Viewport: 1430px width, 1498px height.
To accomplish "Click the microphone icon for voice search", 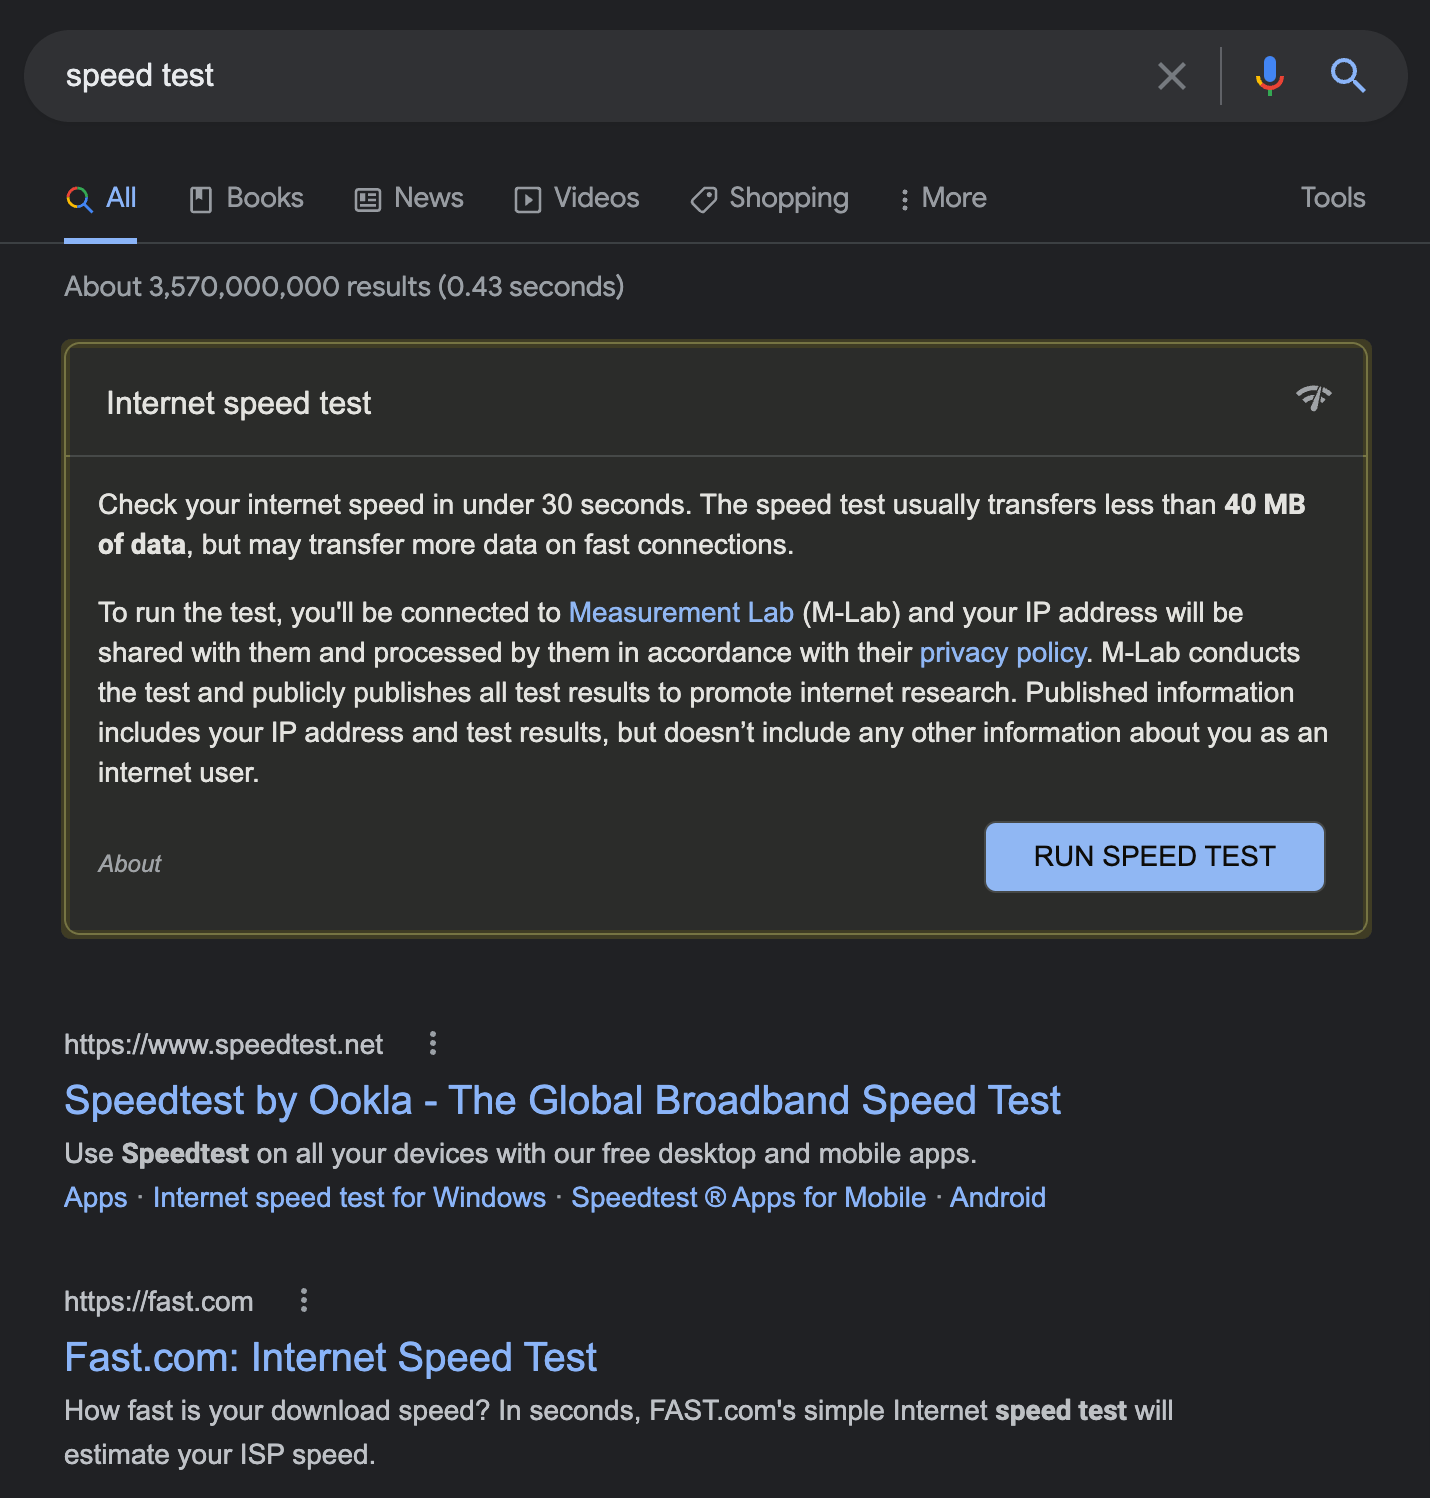I will click(x=1267, y=75).
